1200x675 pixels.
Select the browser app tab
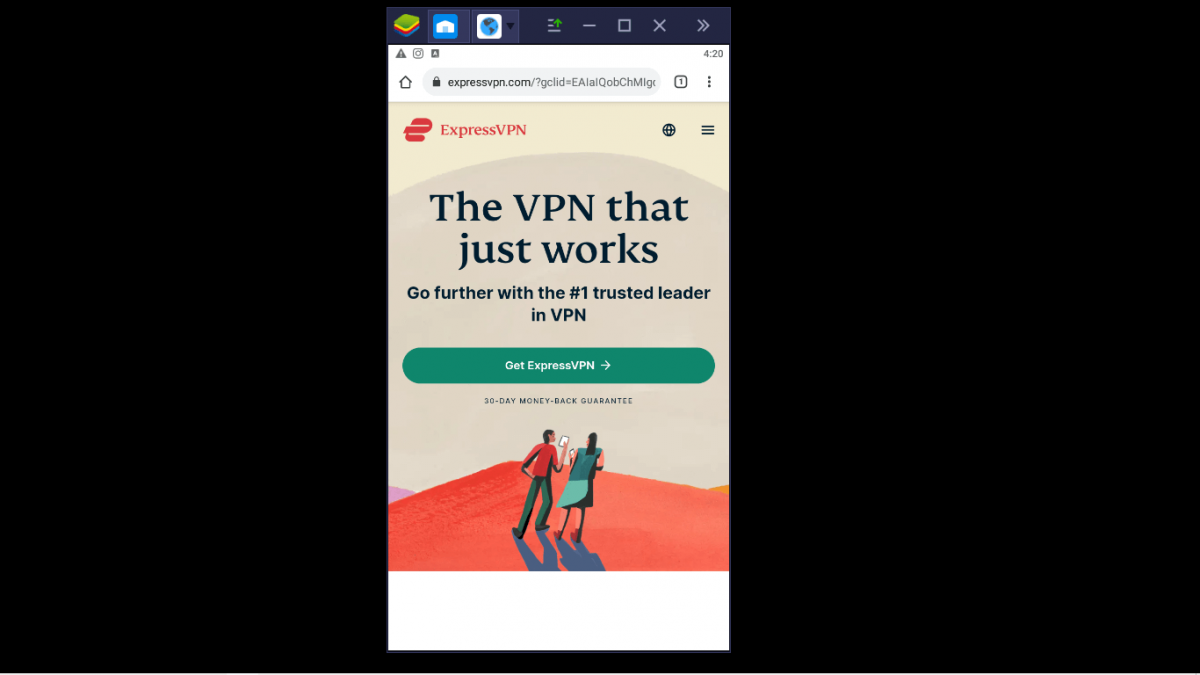pos(489,26)
